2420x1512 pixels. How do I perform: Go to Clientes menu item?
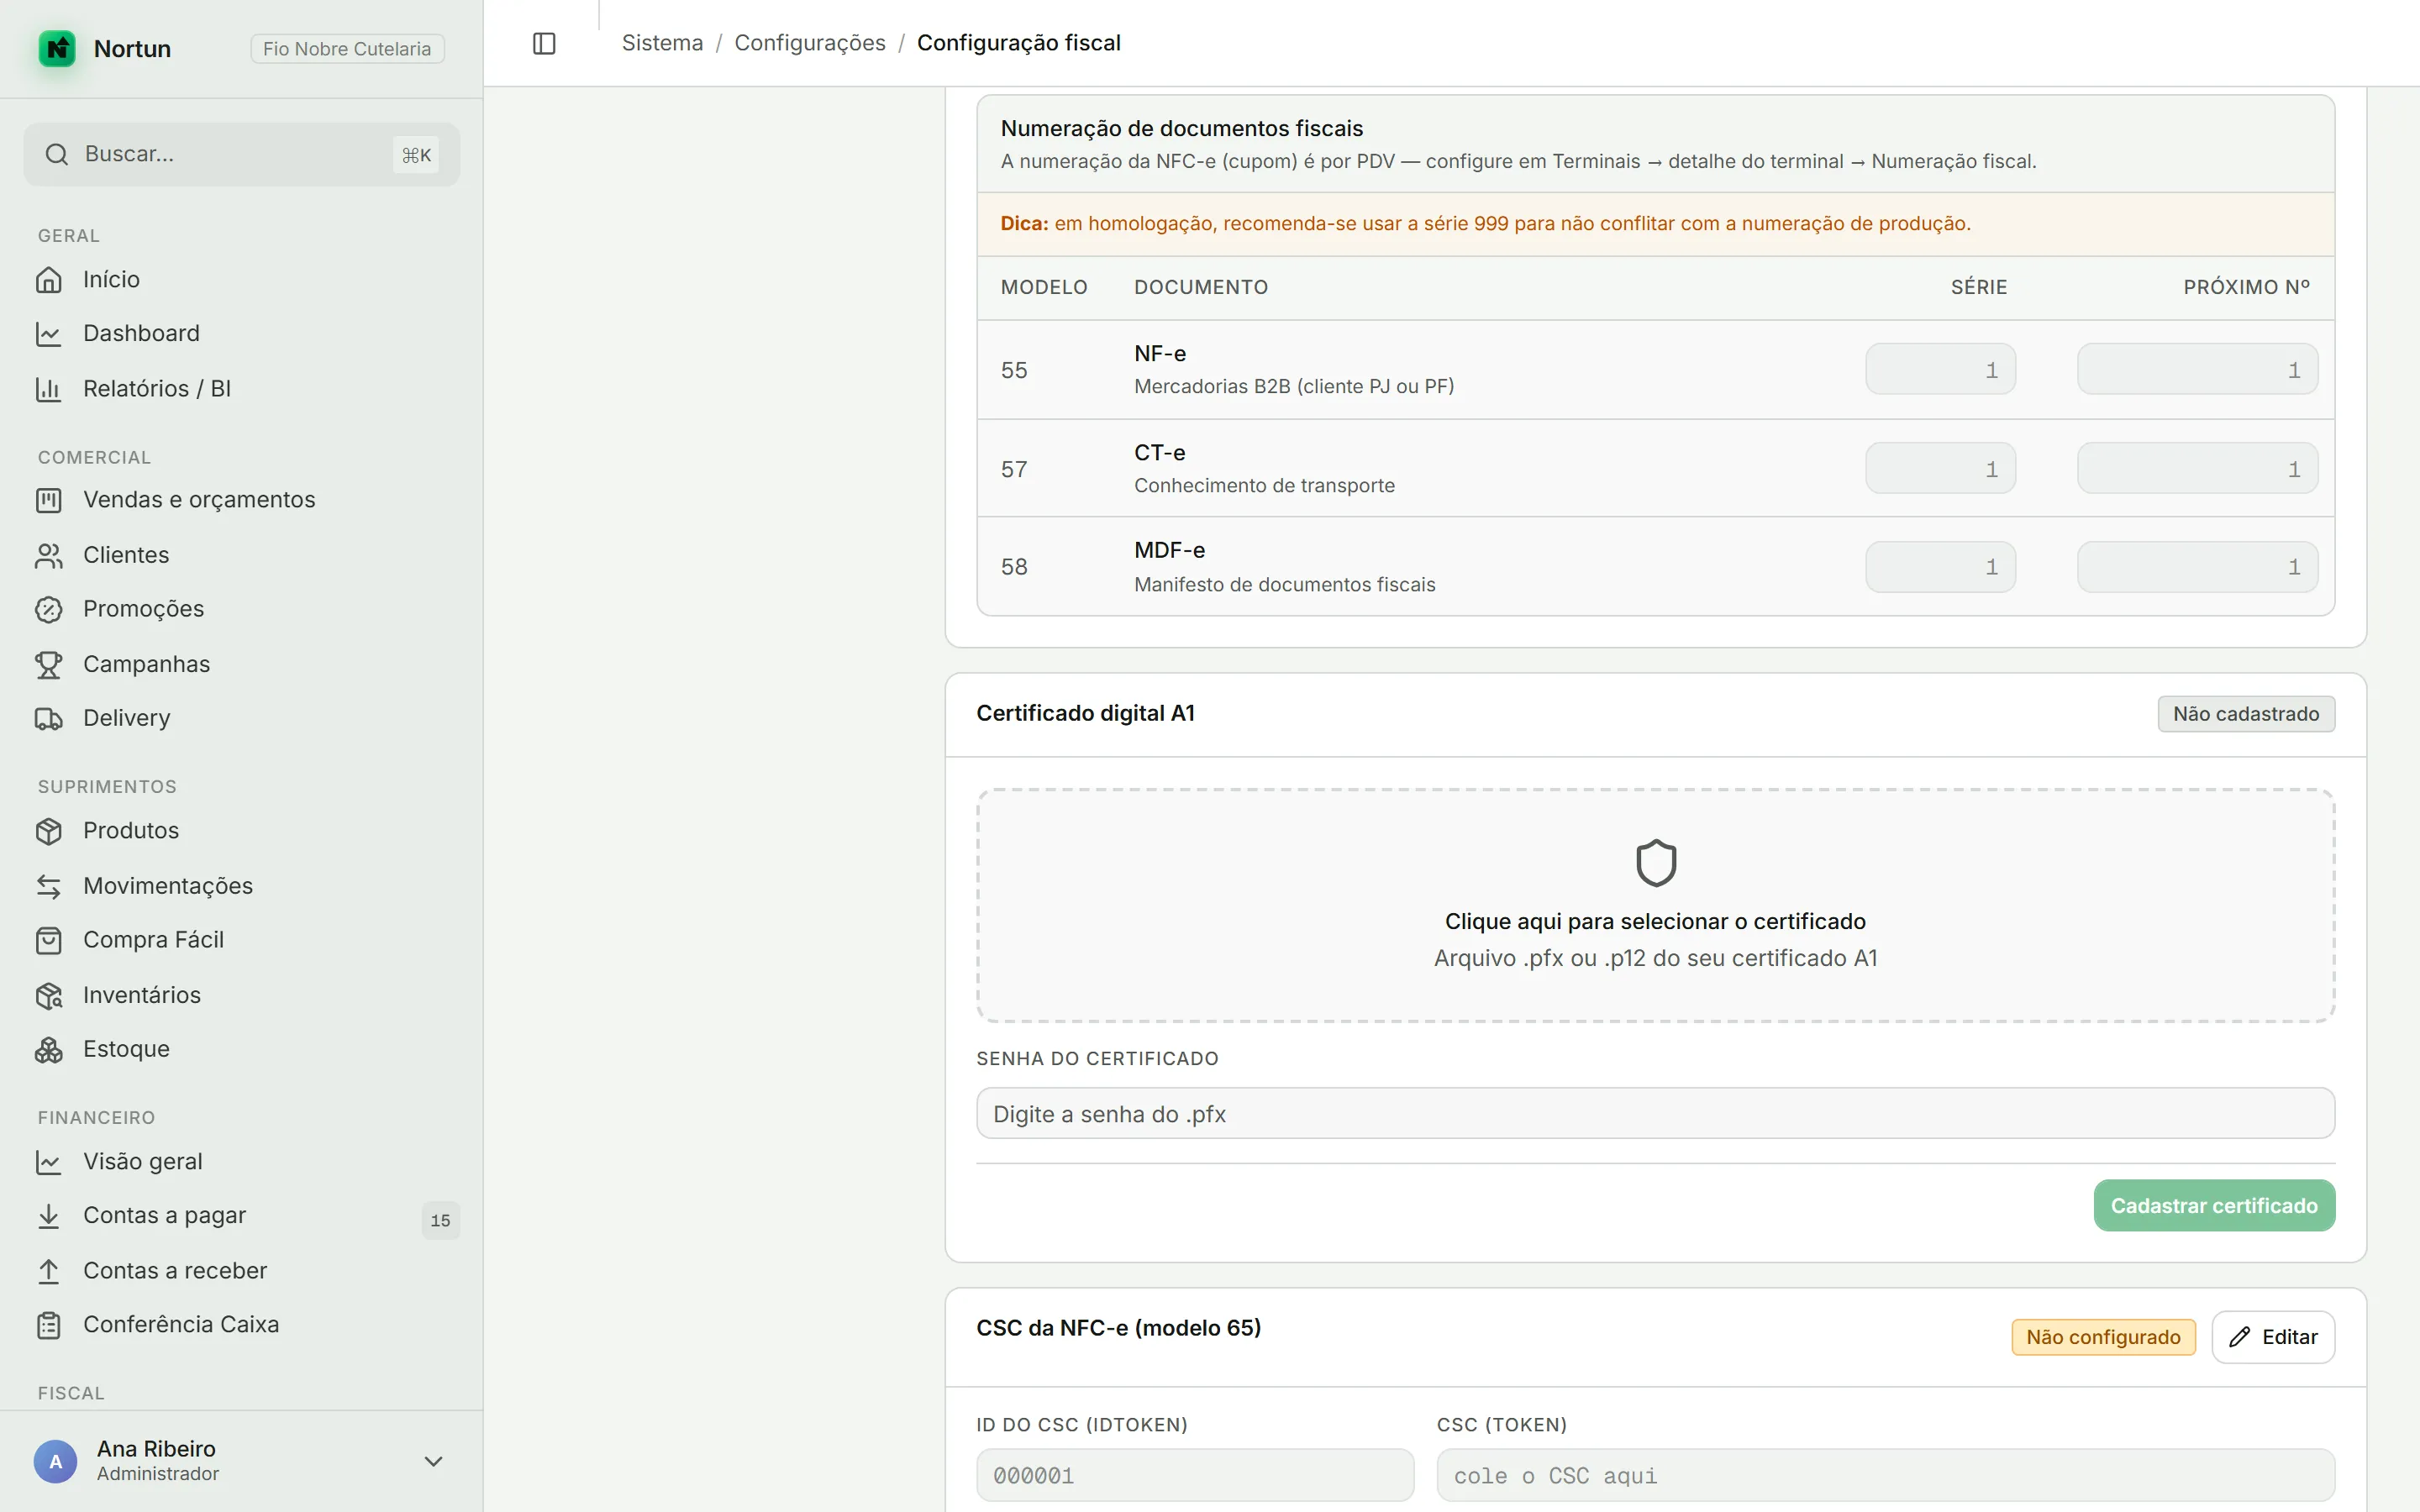(242, 554)
